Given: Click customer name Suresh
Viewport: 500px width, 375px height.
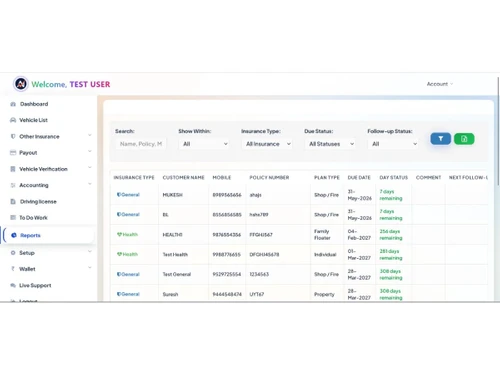Looking at the screenshot, I should coord(170,294).
